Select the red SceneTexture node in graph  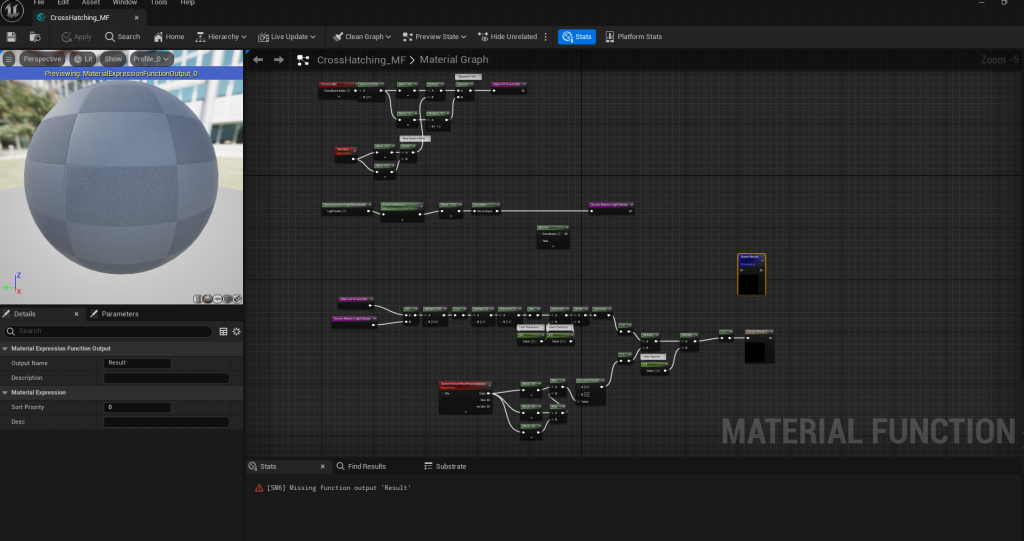466,398
